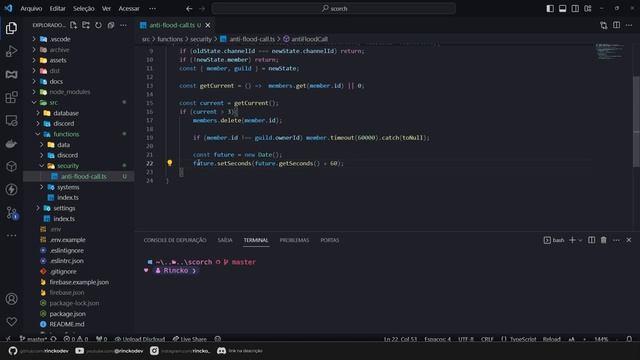Image resolution: width=640 pixels, height=360 pixels.
Task: Click notifications bell in status bar
Action: [629, 339]
